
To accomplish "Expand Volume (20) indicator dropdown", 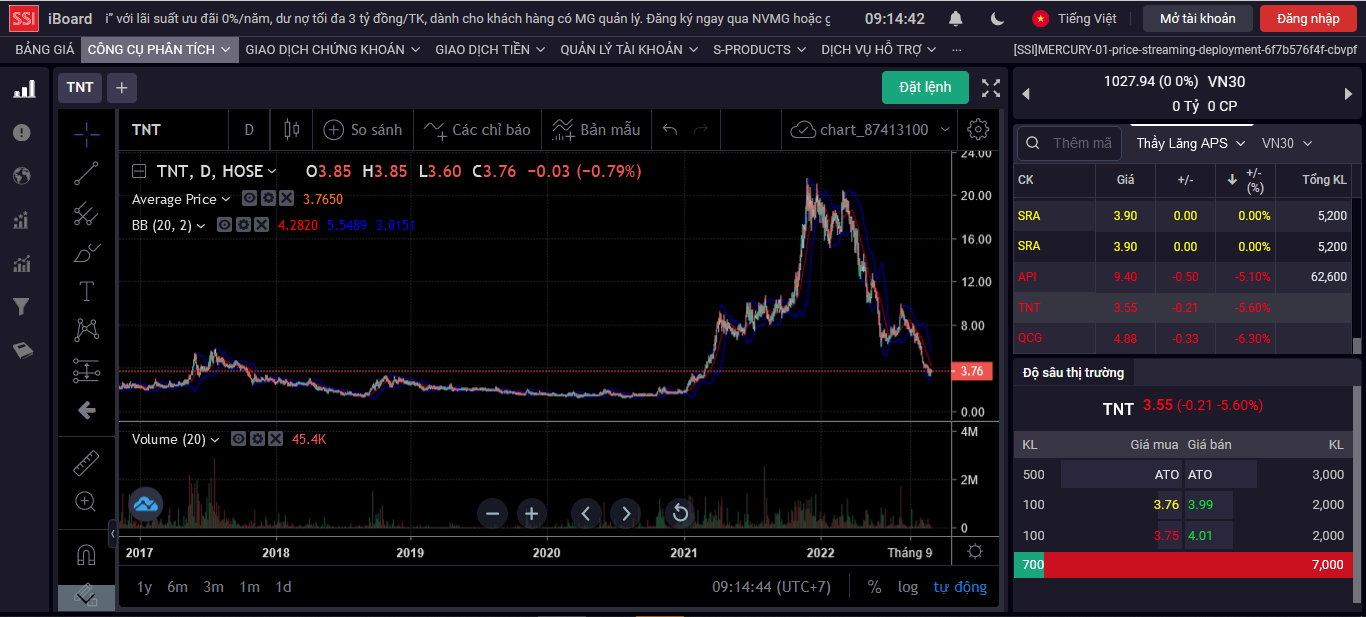I will click(x=215, y=439).
